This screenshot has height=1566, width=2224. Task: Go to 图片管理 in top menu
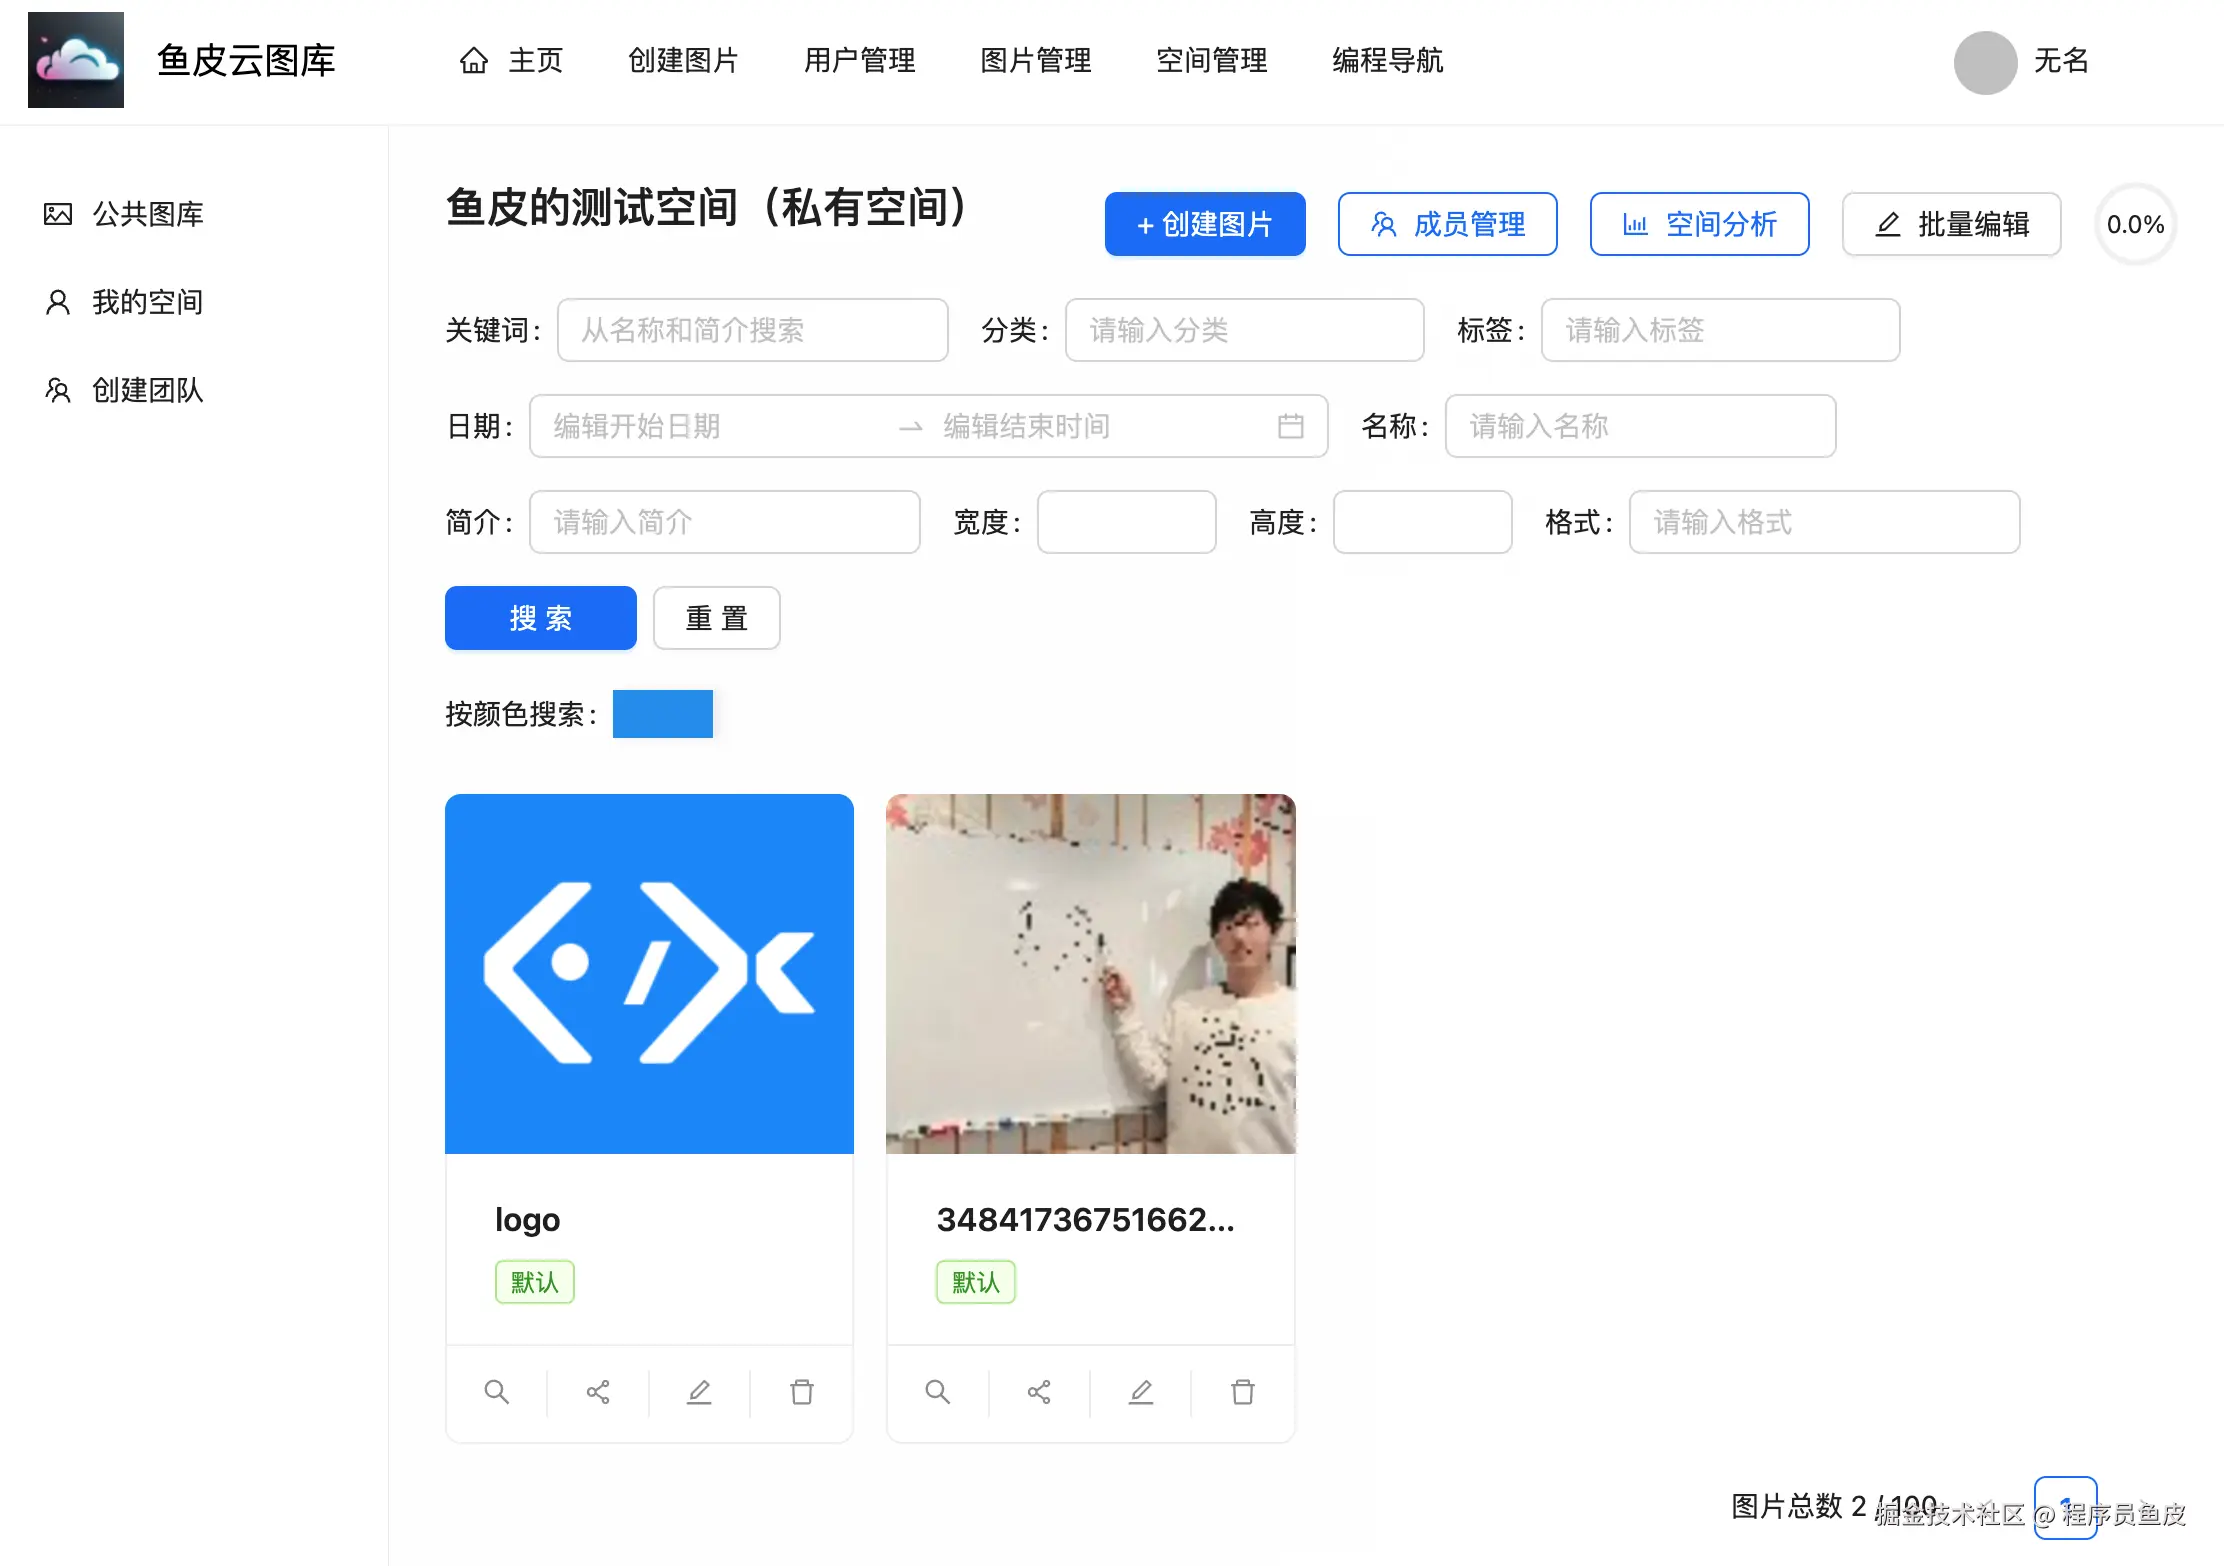coord(1035,60)
